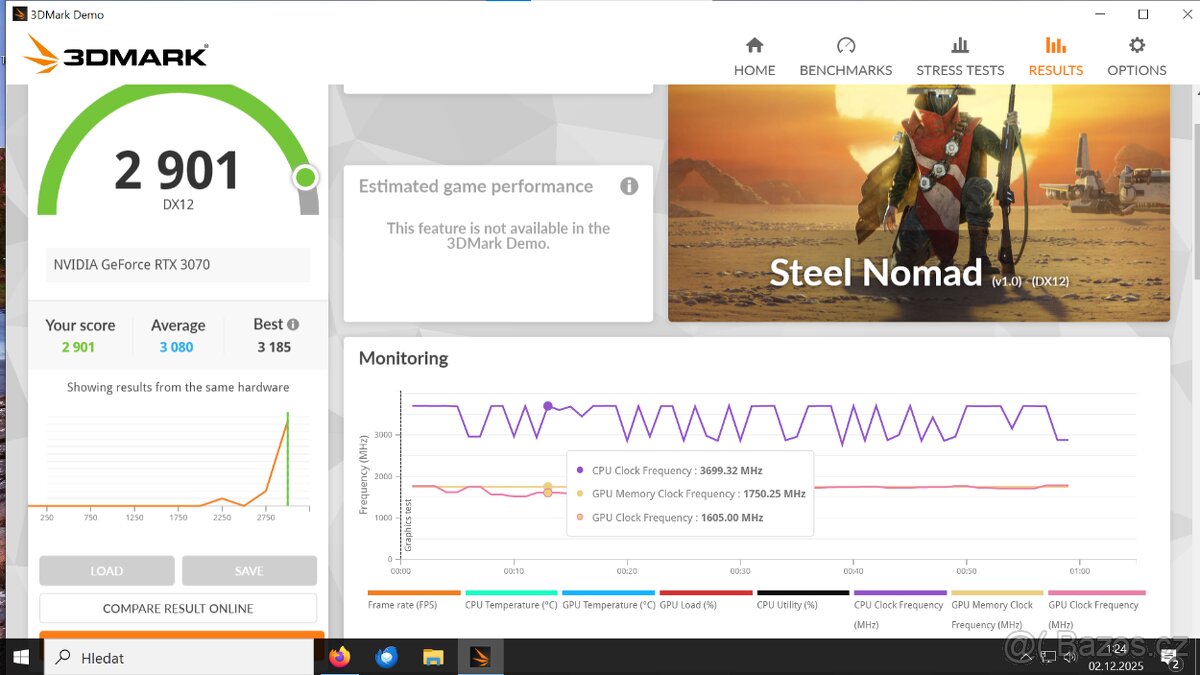This screenshot has height=675, width=1200.
Task: Toggle the CPU Clock Frequency legend entry
Action: click(900, 610)
